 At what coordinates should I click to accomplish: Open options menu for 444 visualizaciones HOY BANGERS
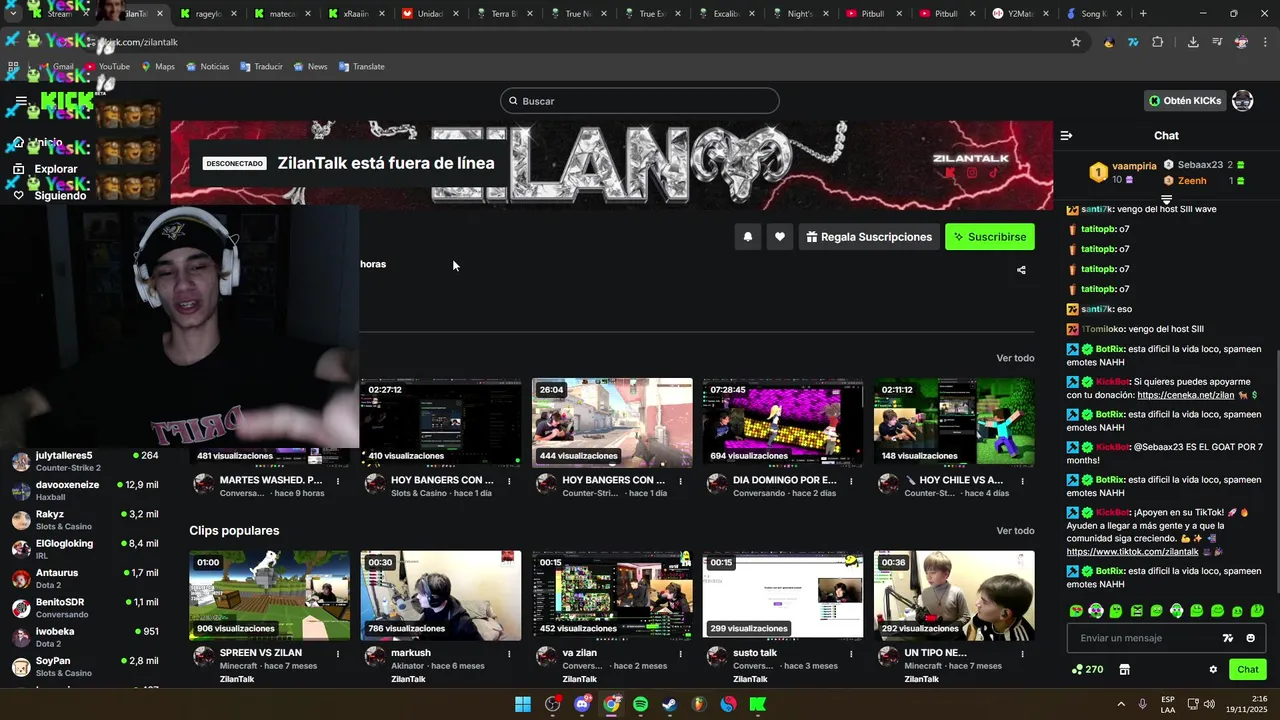(x=680, y=481)
